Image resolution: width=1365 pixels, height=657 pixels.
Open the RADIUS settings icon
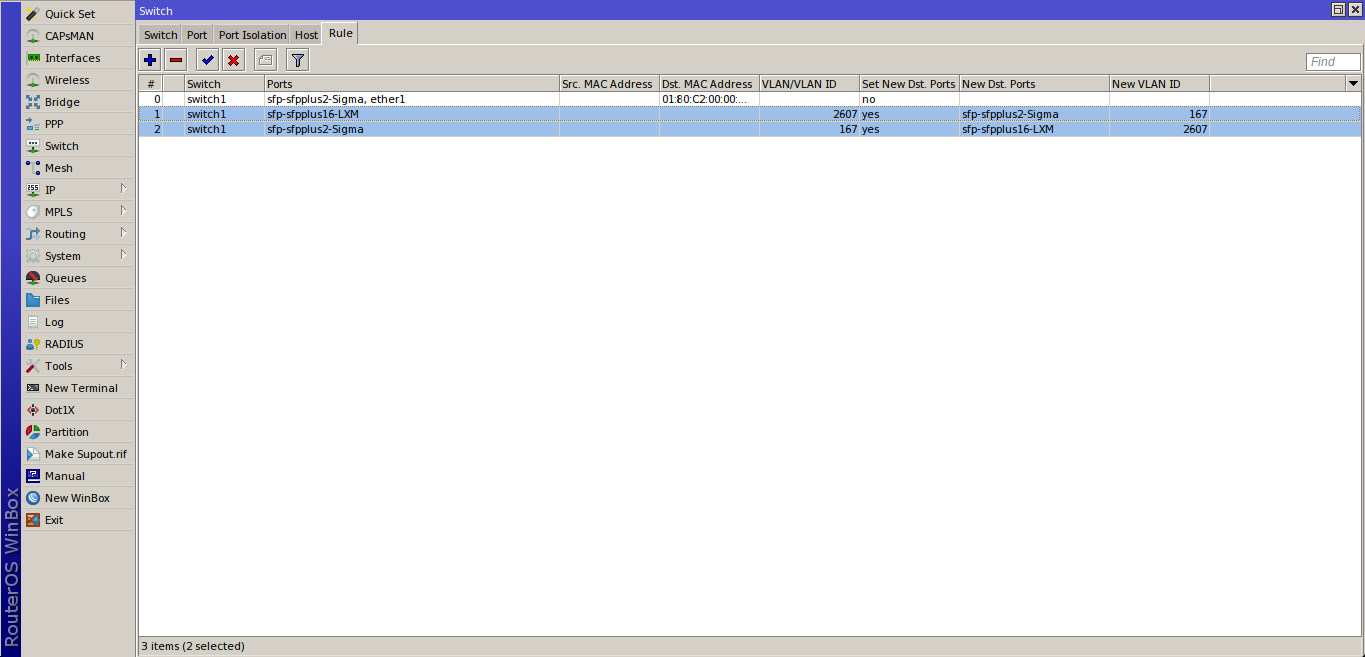pyautogui.click(x=33, y=344)
